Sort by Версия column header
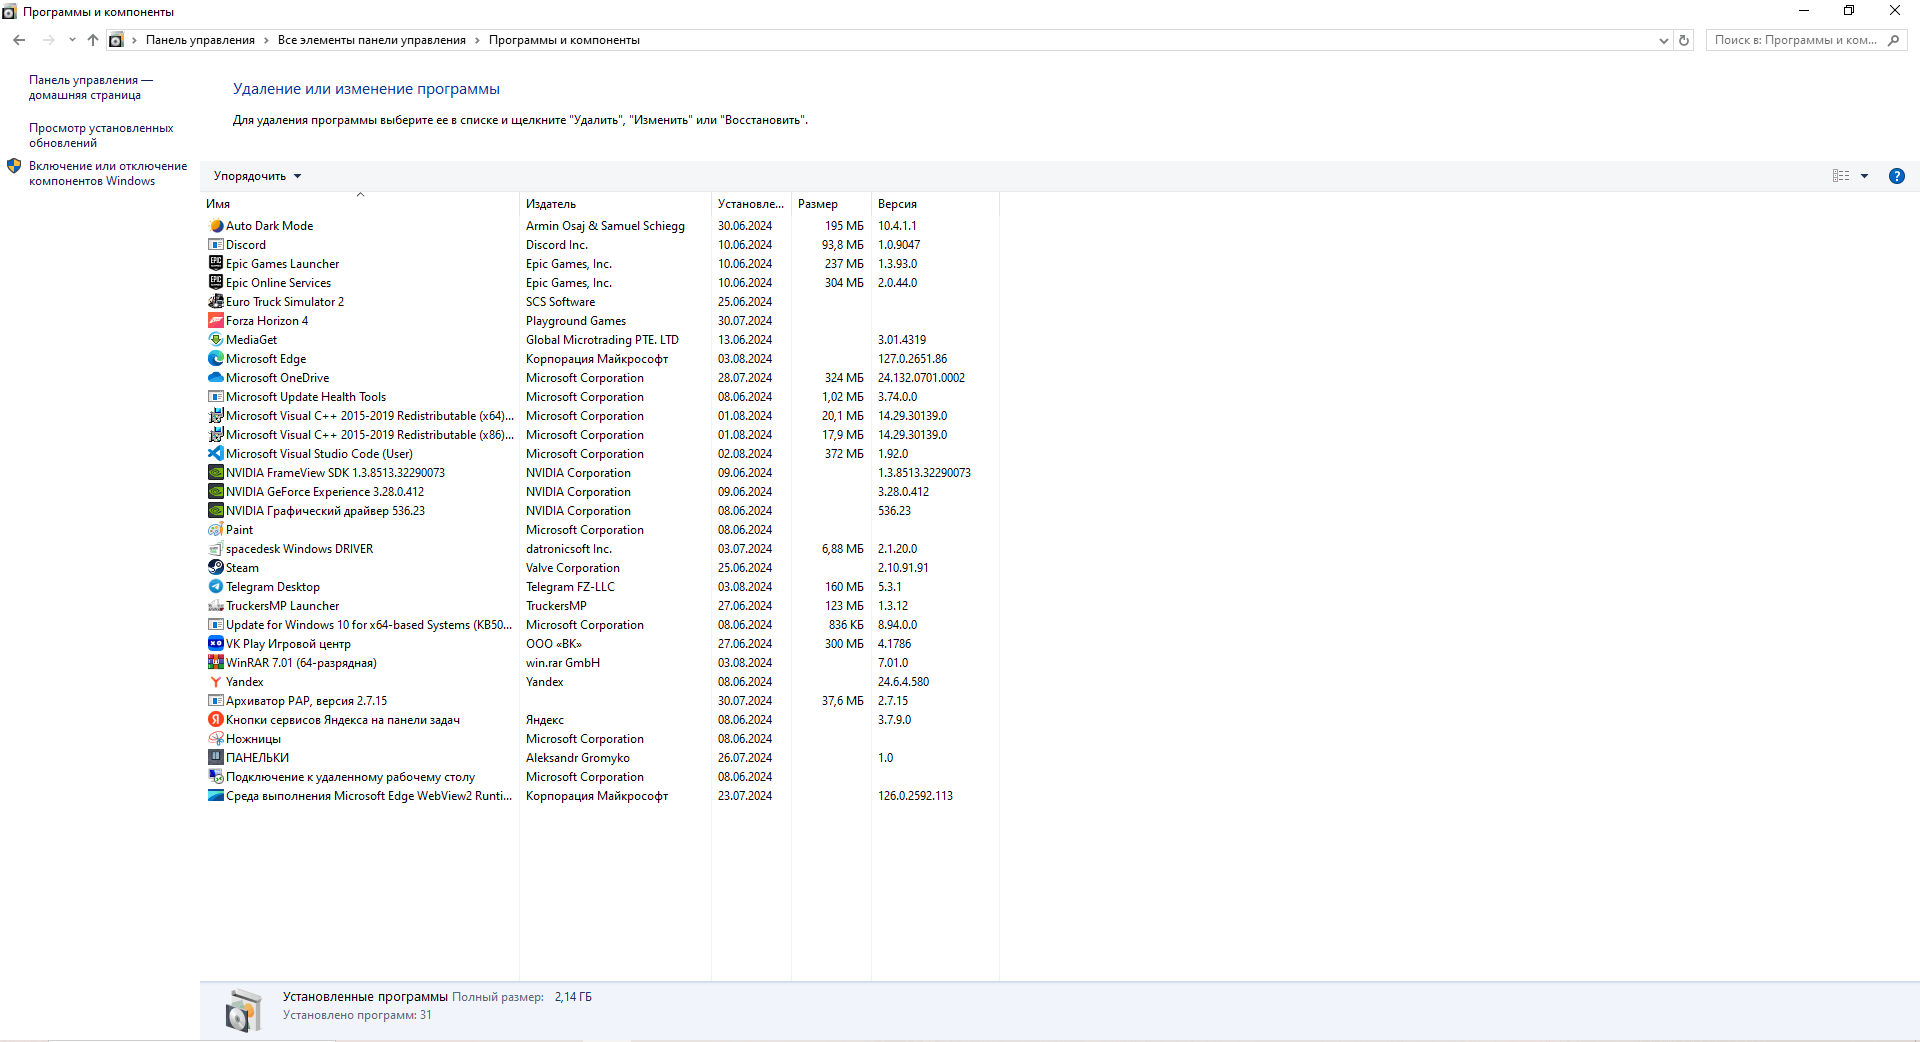The image size is (1920, 1042). 935,204
